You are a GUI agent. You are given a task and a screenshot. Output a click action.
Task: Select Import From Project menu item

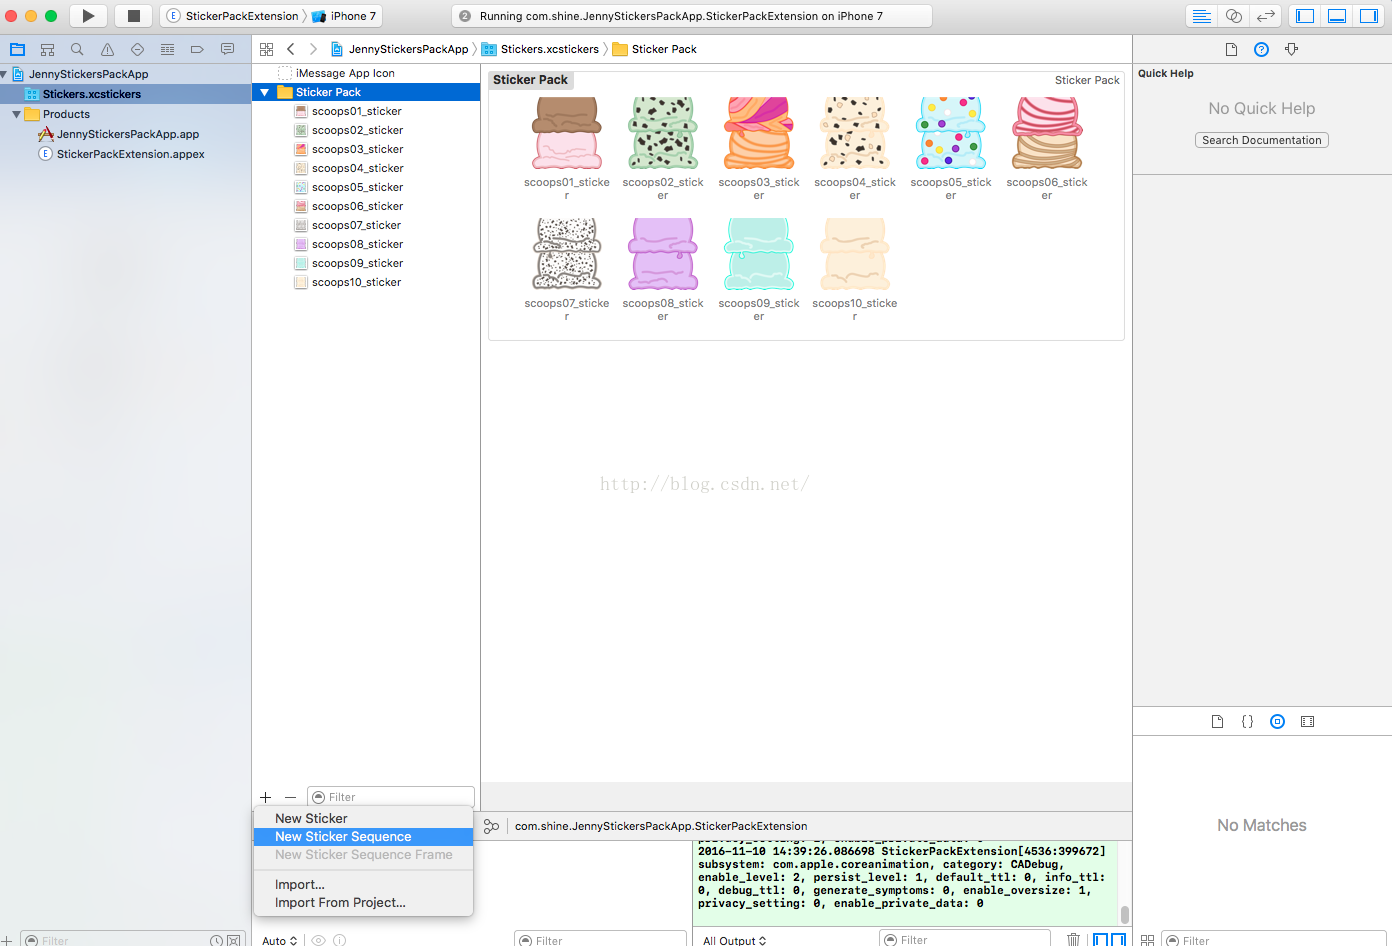tap(340, 903)
